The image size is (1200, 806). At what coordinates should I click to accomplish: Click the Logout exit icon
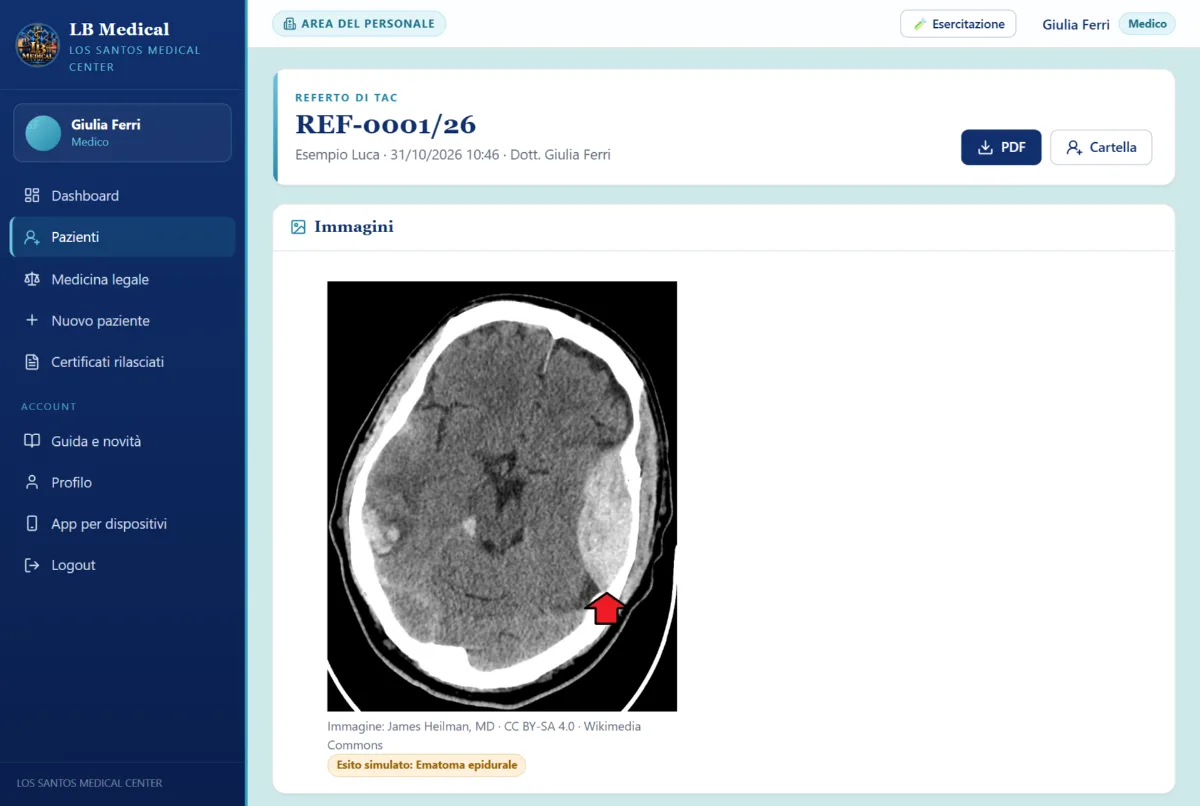click(32, 566)
